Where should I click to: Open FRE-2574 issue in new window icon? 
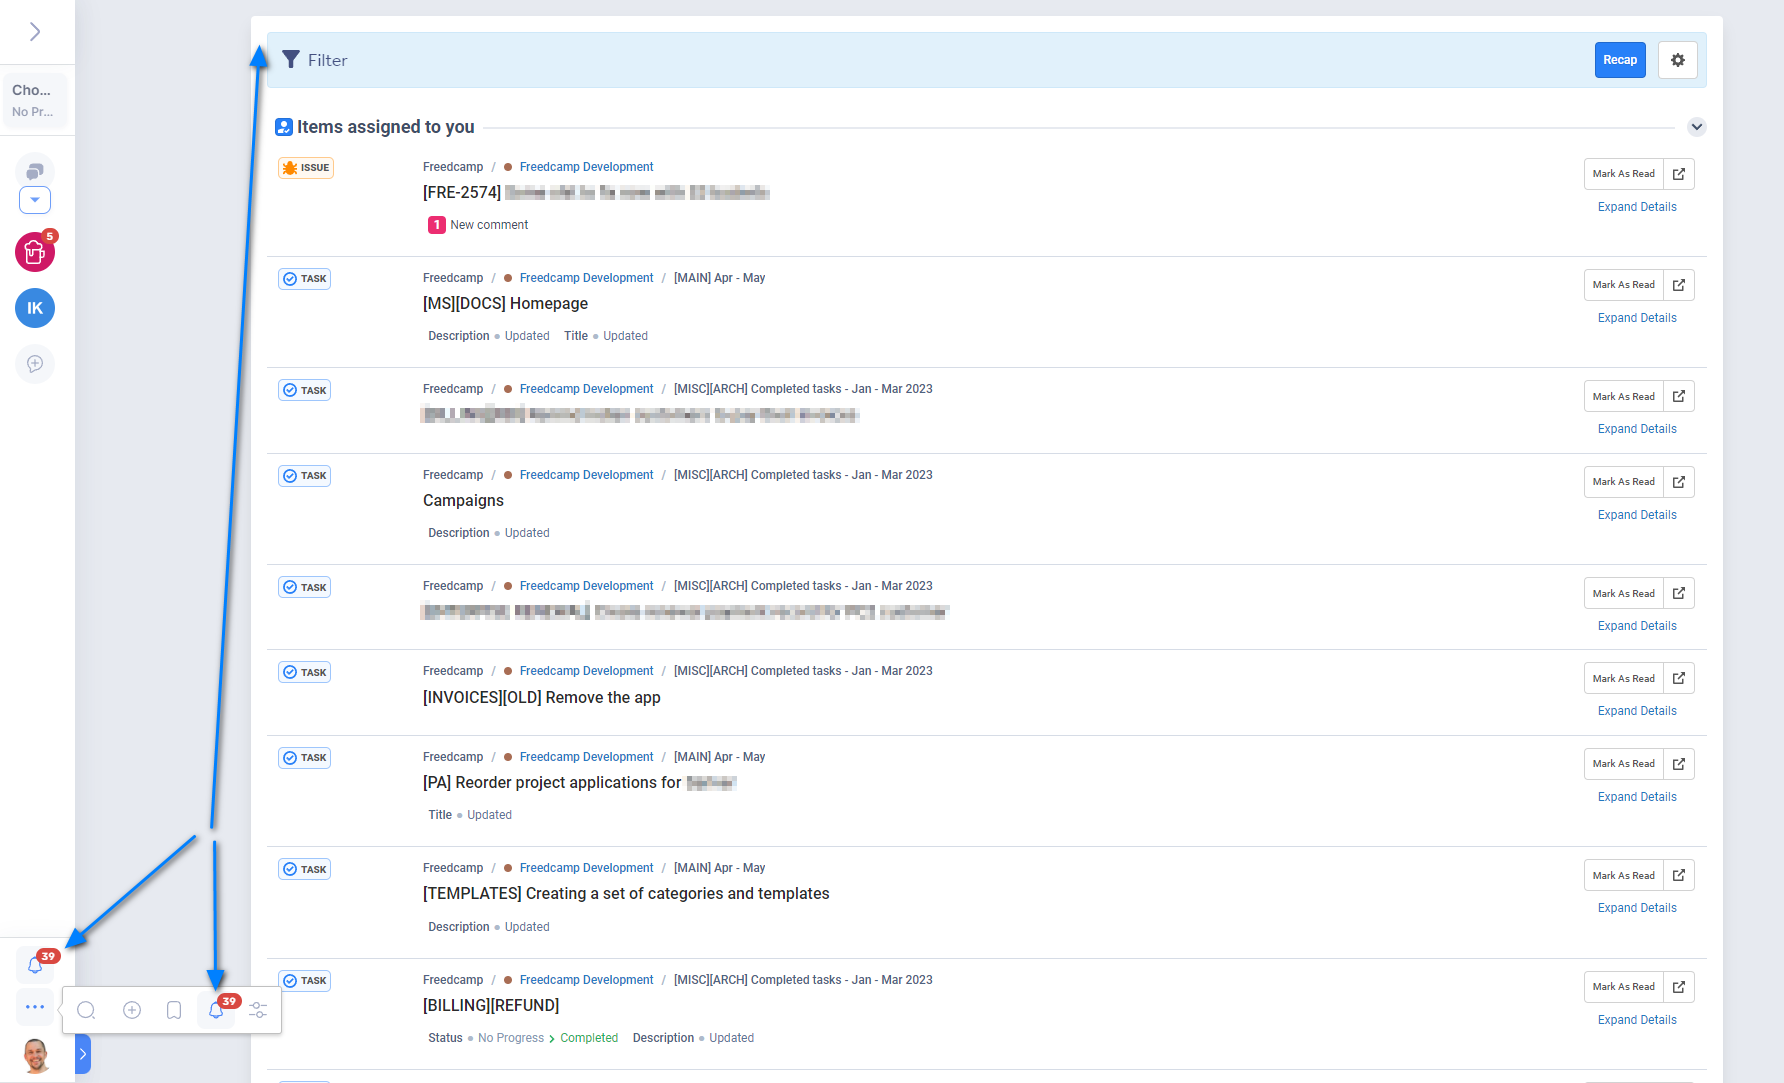tap(1679, 174)
